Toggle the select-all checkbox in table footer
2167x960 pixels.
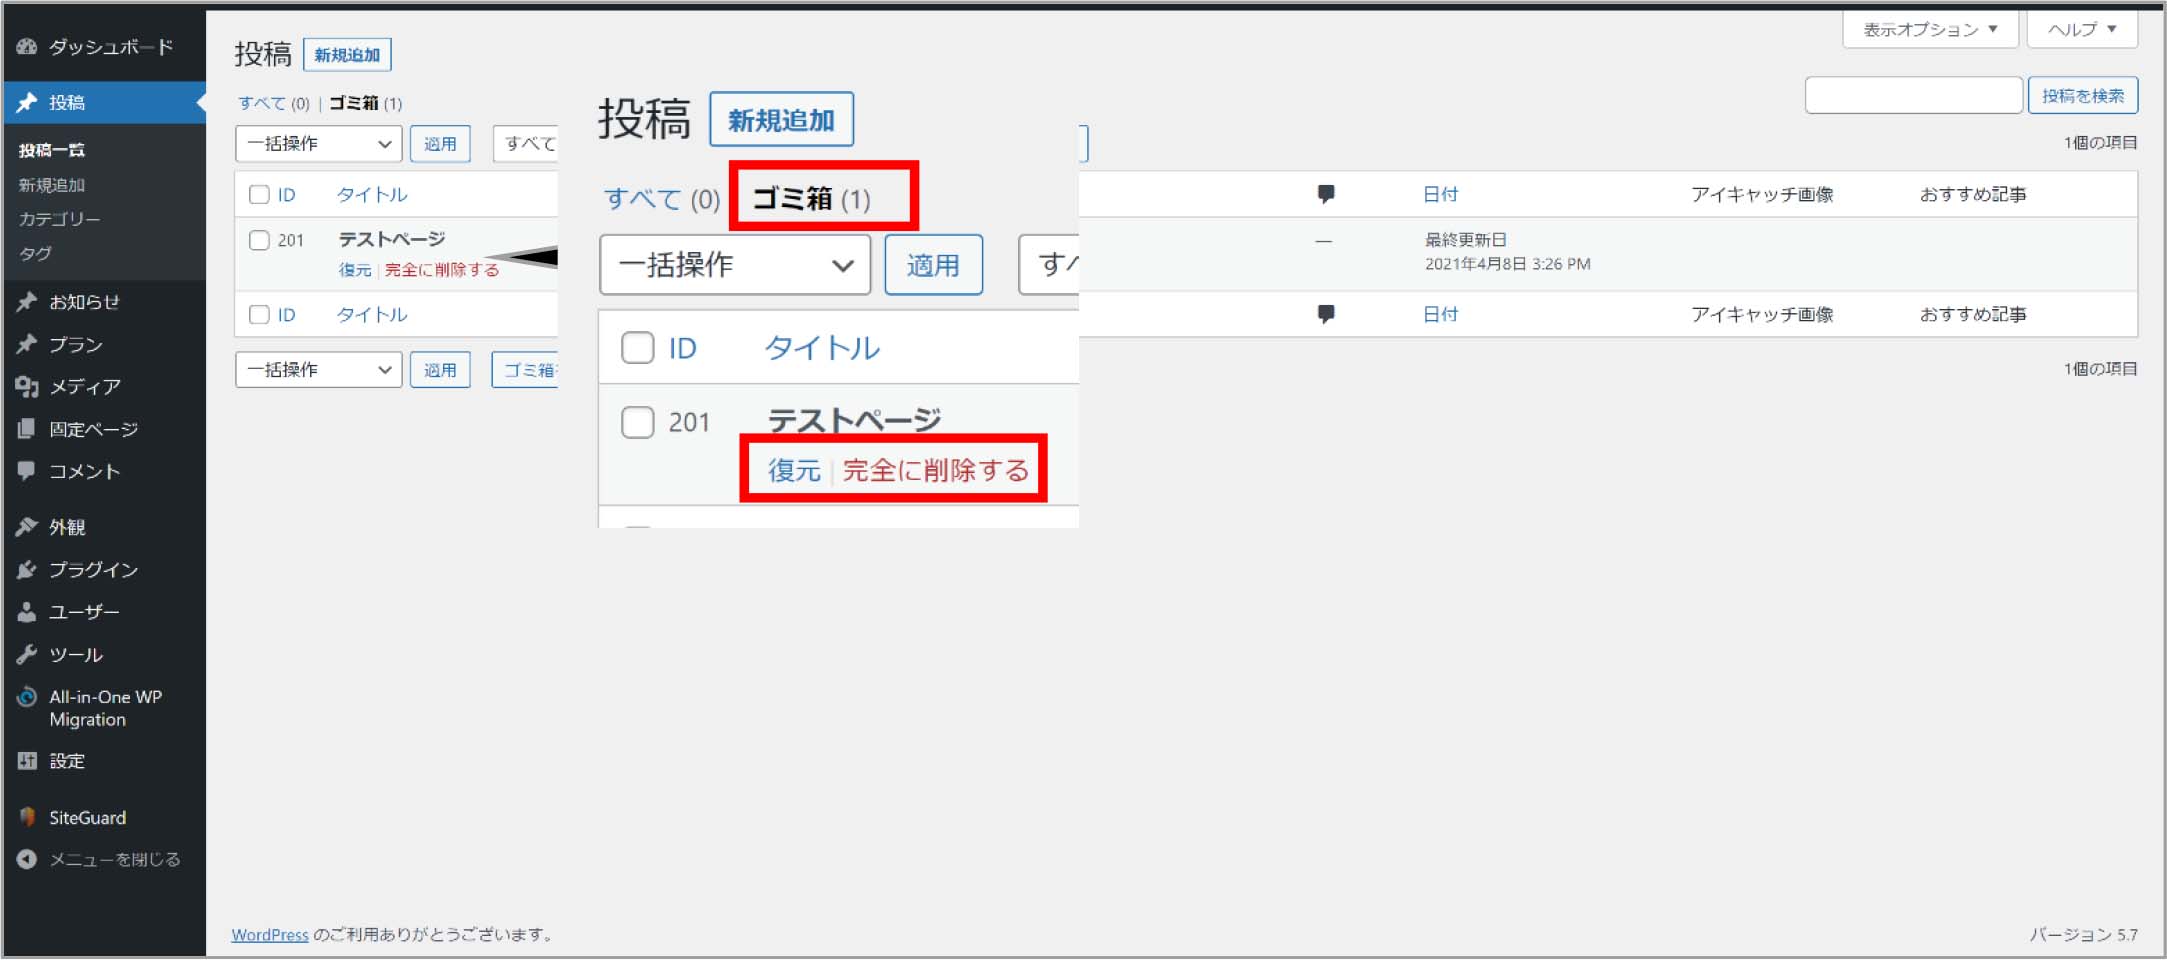pyautogui.click(x=259, y=315)
